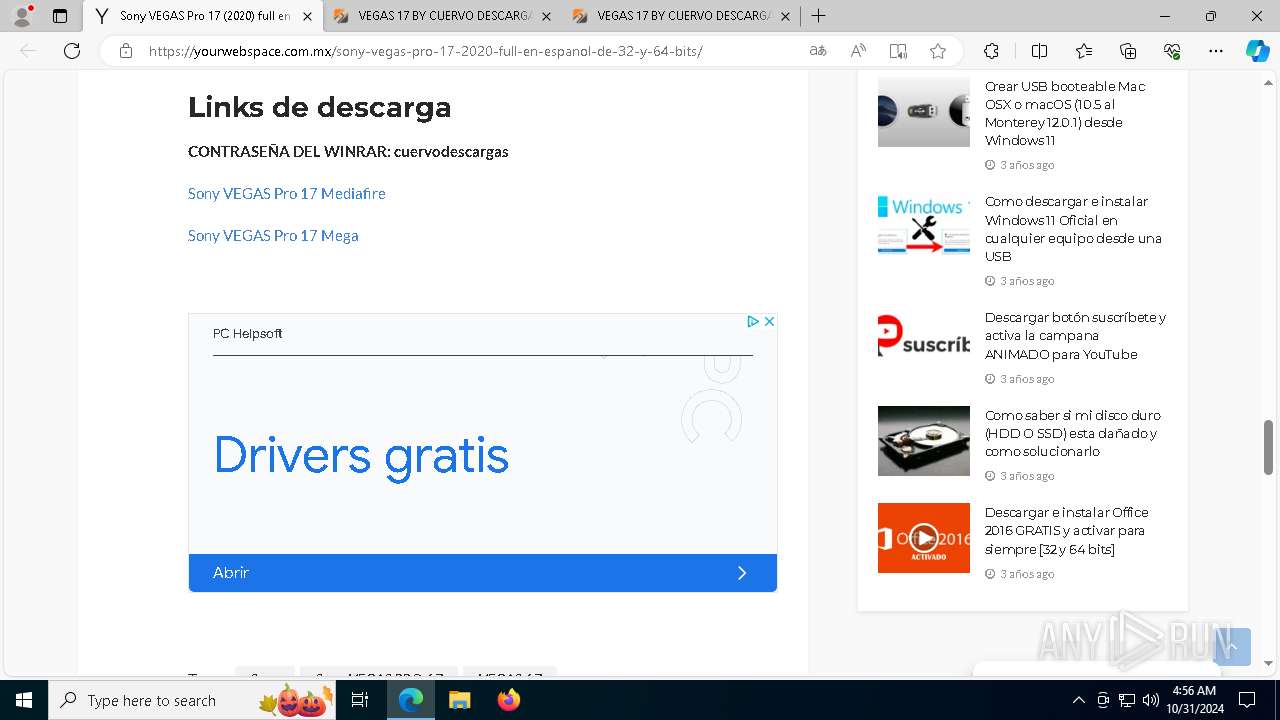This screenshot has width=1280, height=720.
Task: Open volume tray icon
Action: (x=1151, y=700)
